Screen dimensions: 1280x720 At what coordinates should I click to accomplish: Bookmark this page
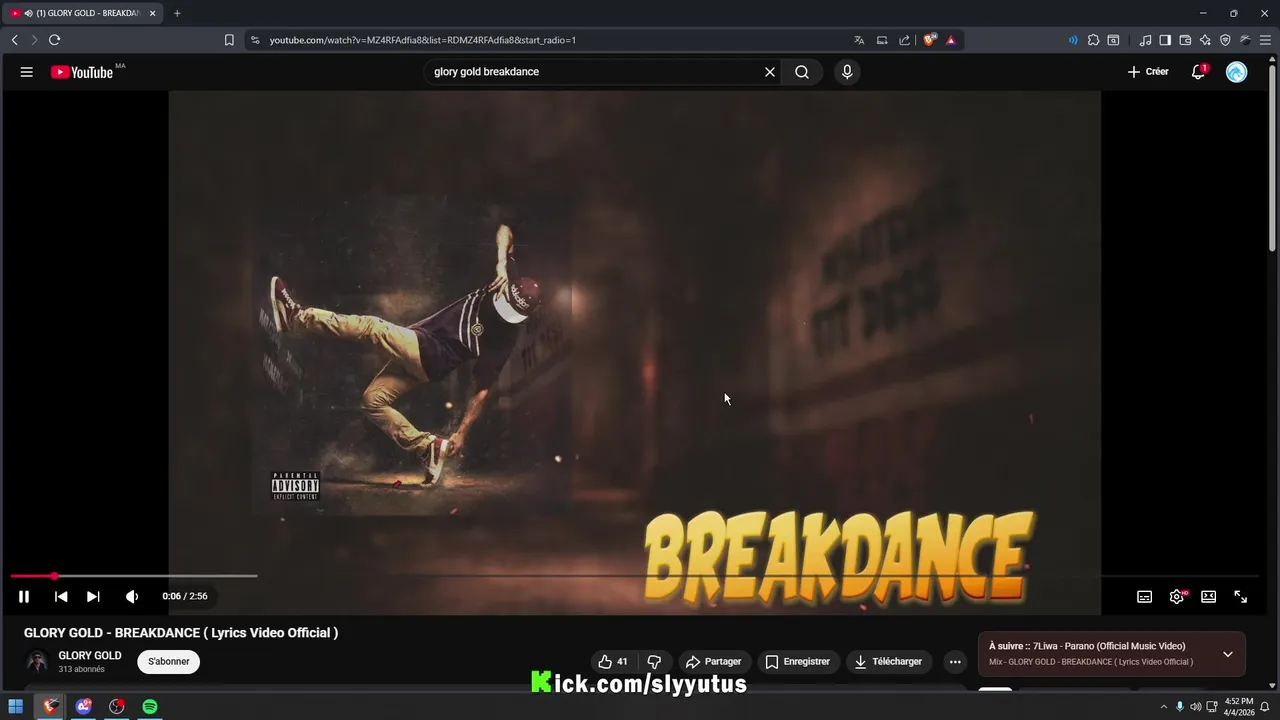229,40
